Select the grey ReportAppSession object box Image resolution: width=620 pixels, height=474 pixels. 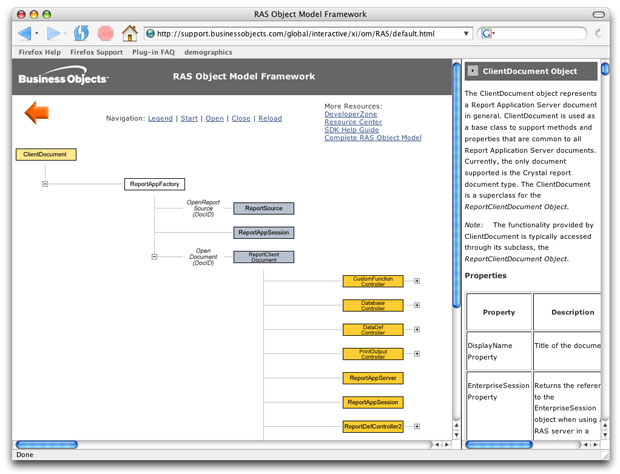(264, 232)
